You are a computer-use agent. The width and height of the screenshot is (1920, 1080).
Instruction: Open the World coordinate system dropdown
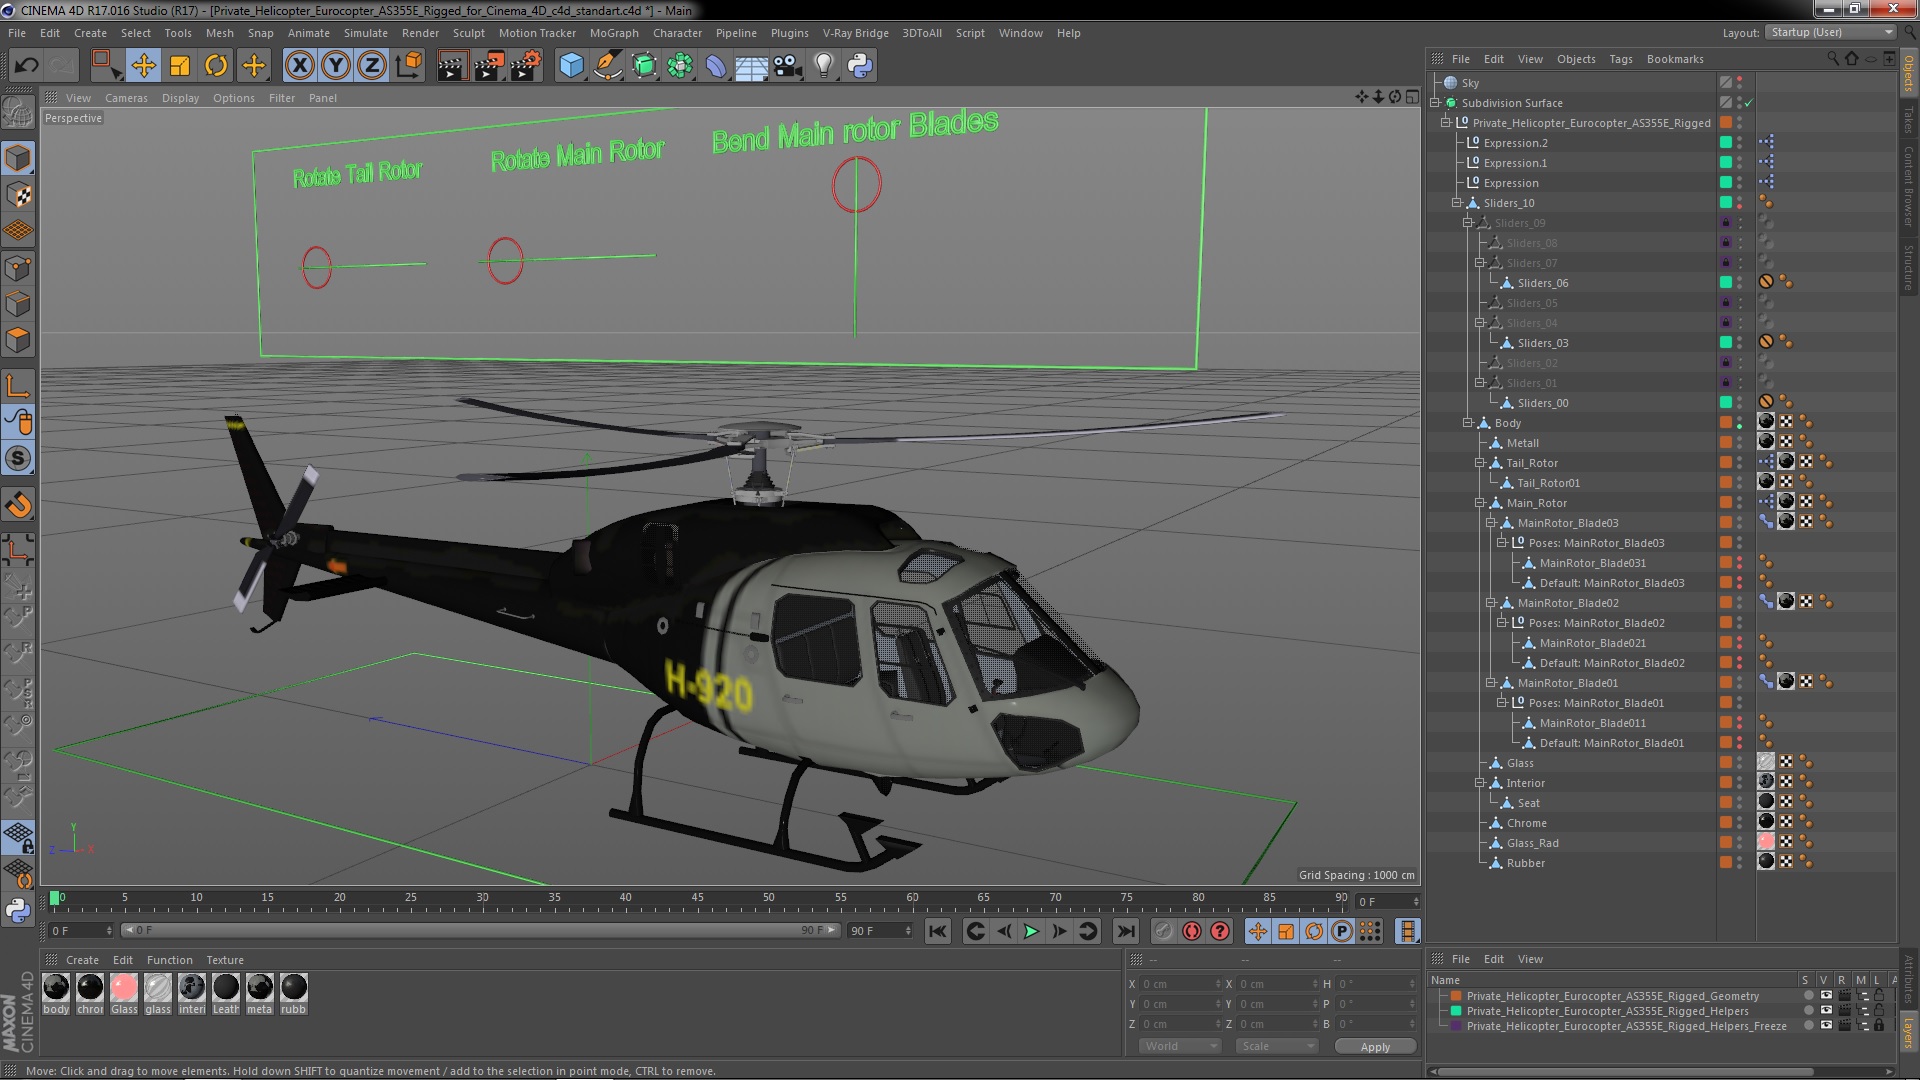tap(1180, 1046)
